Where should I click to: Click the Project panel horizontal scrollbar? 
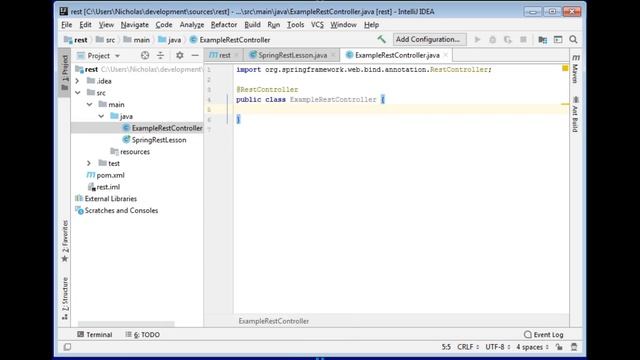126,324
